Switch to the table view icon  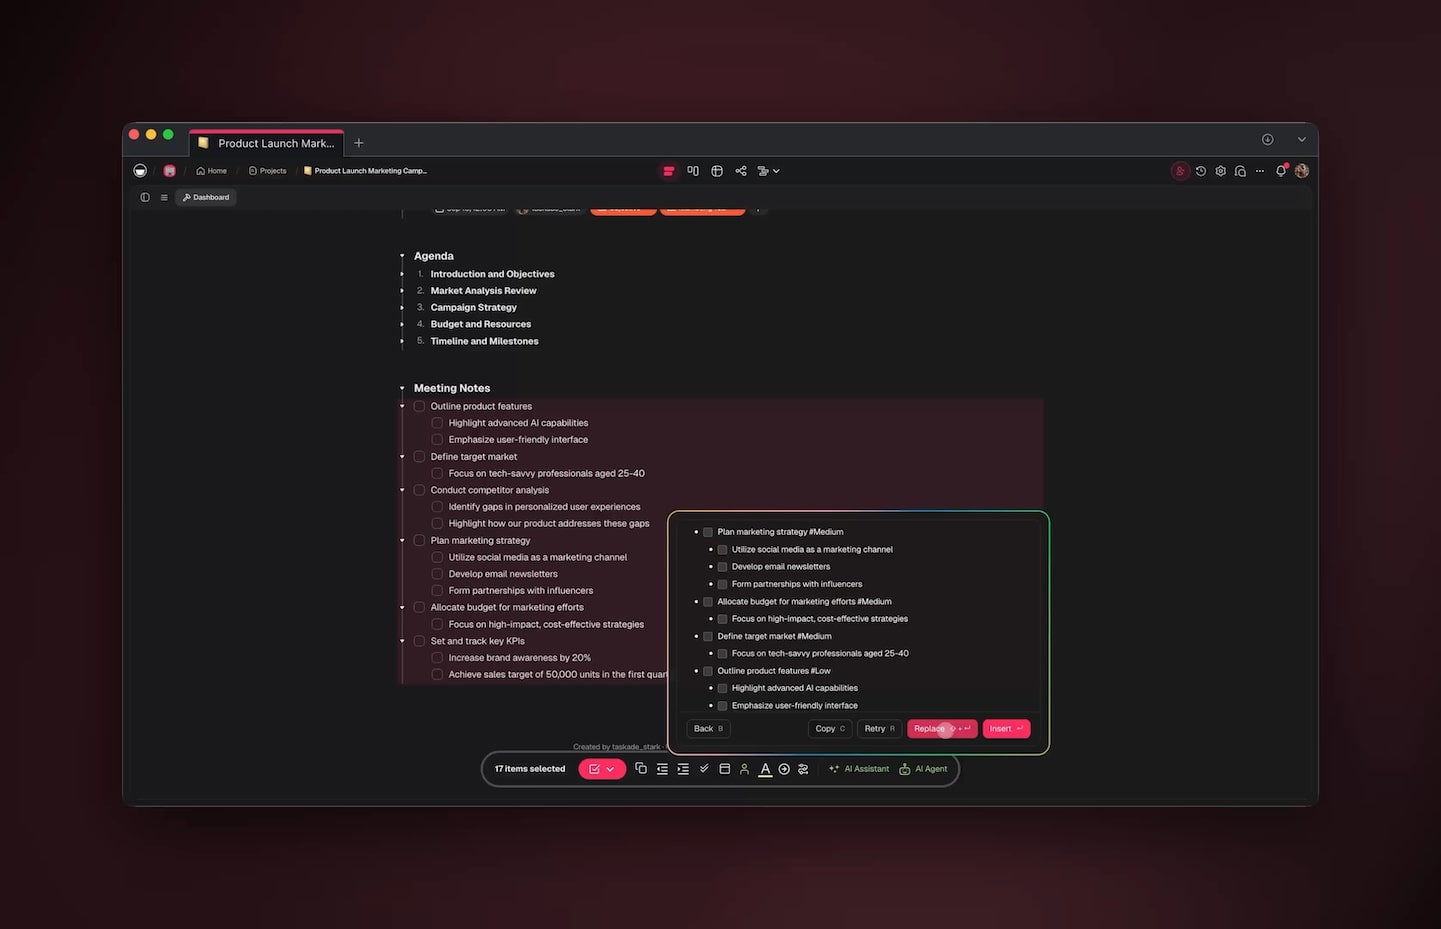click(717, 171)
